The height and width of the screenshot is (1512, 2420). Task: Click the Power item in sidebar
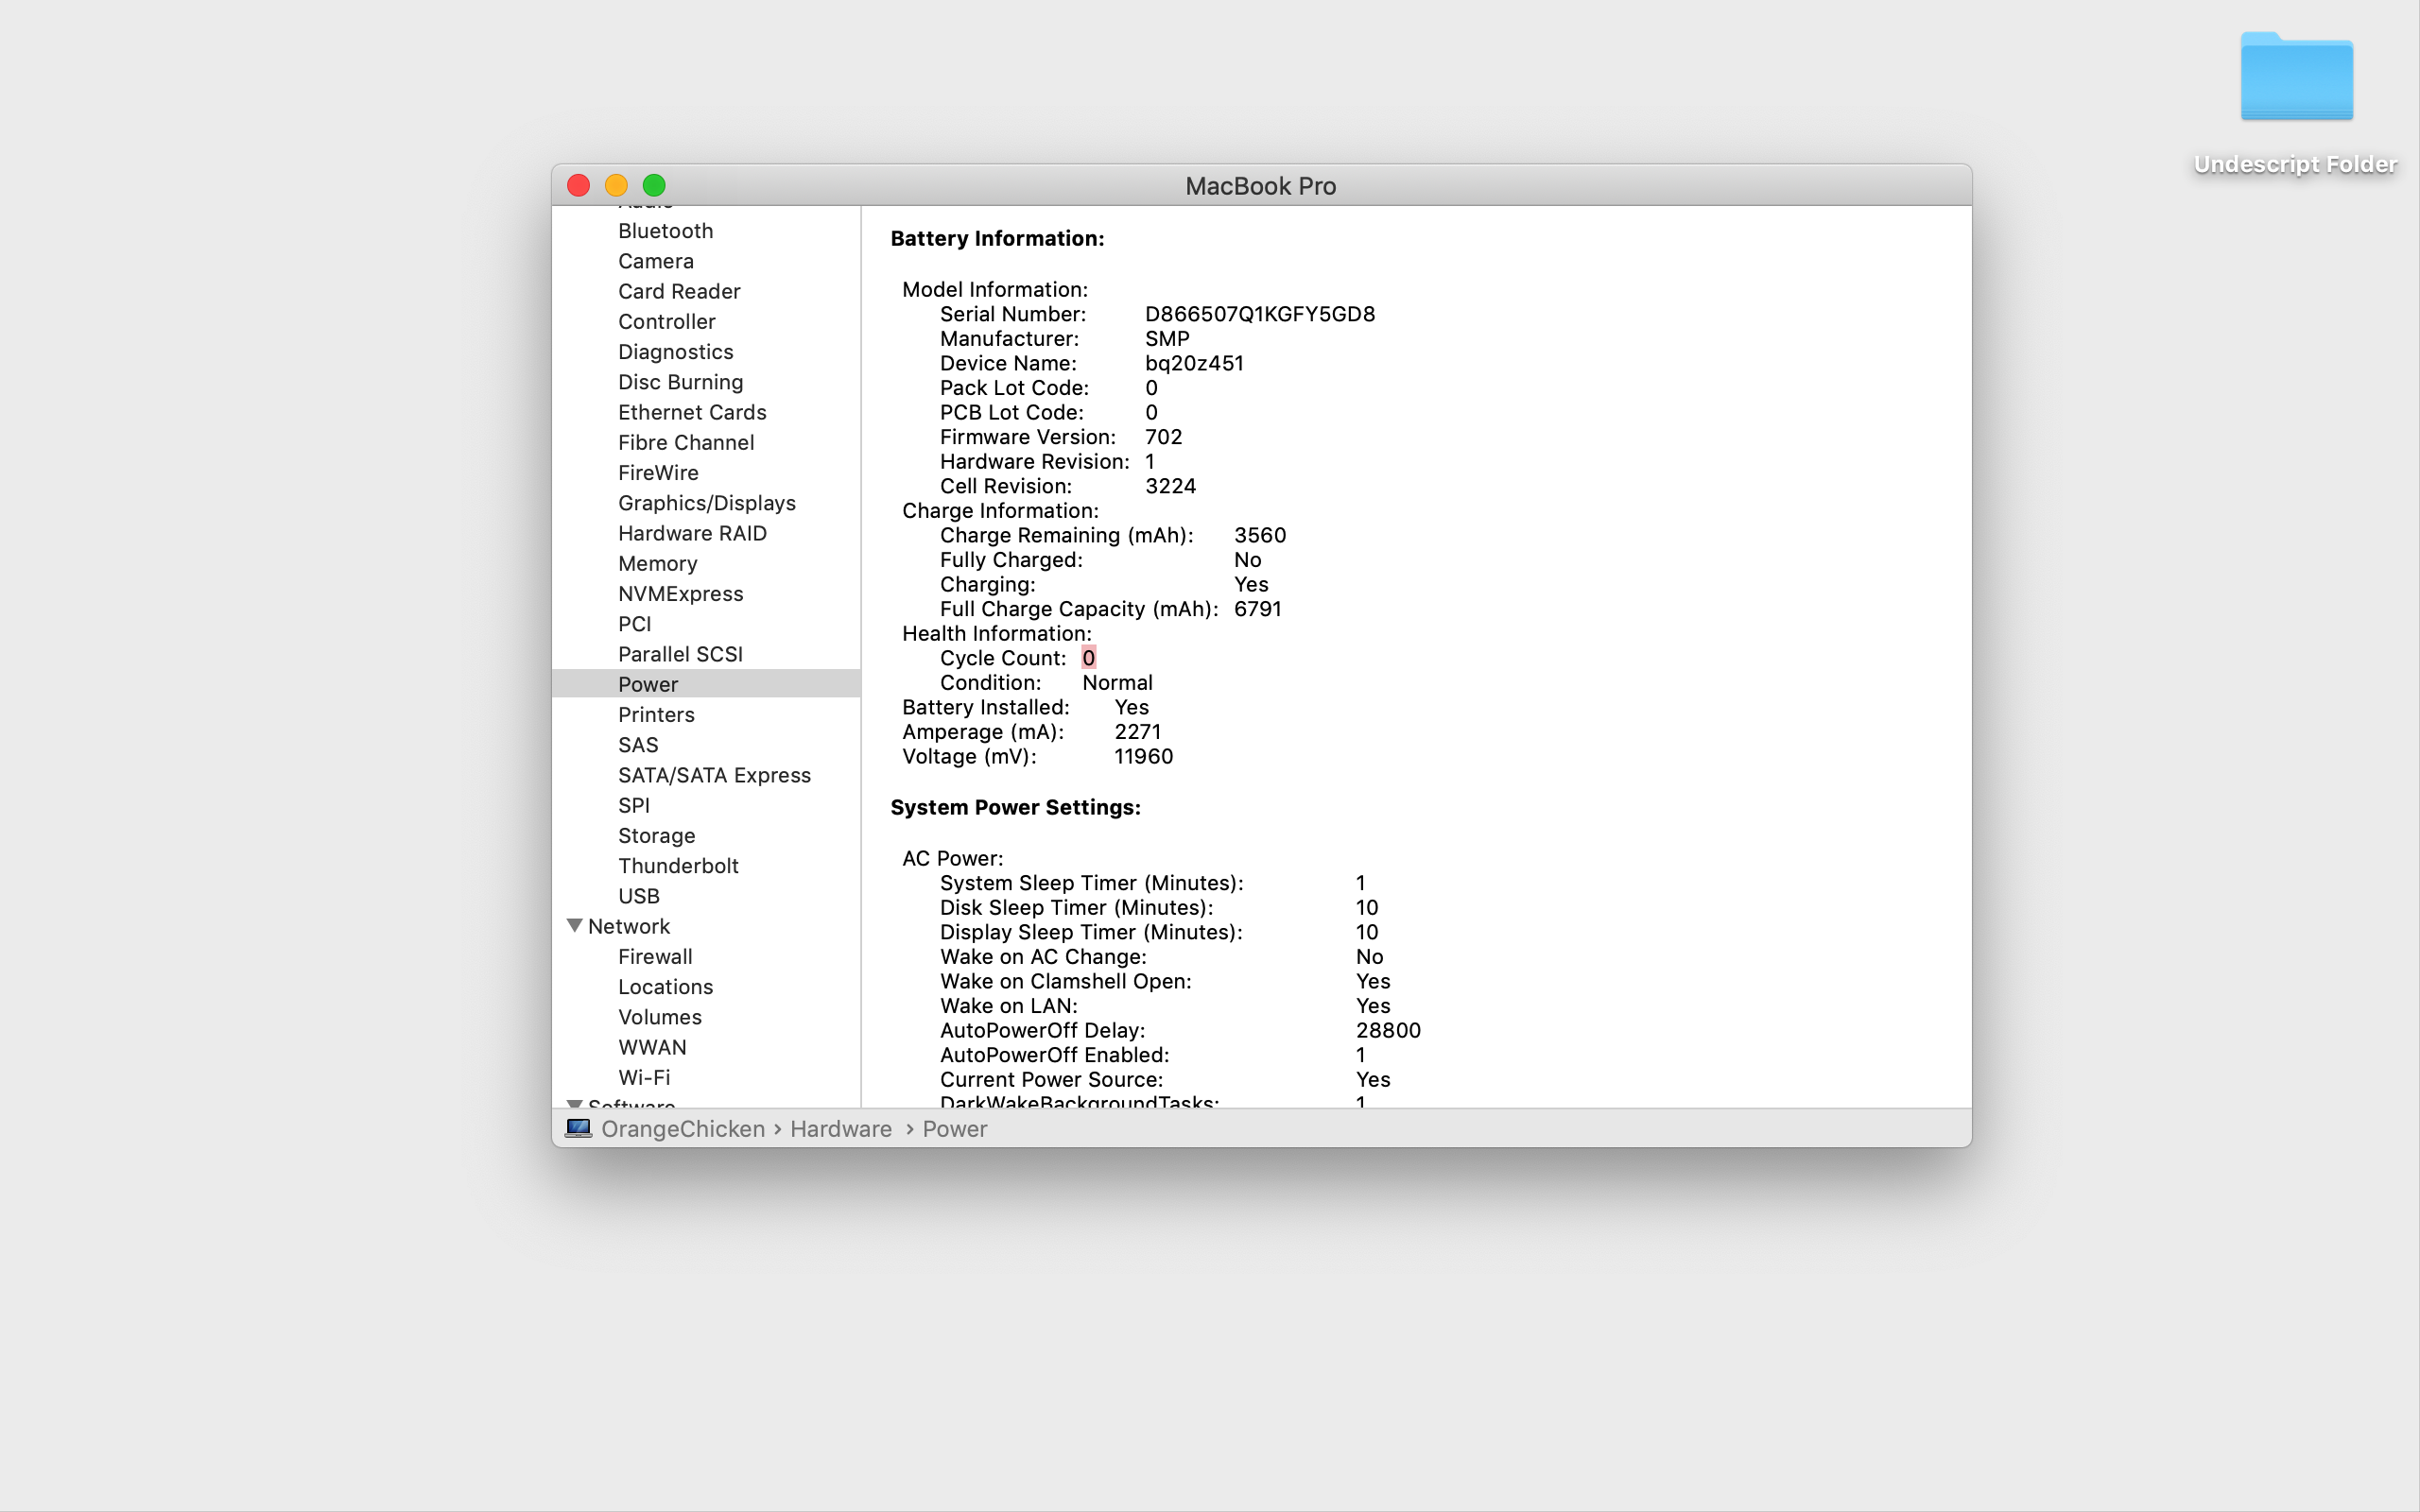[648, 684]
